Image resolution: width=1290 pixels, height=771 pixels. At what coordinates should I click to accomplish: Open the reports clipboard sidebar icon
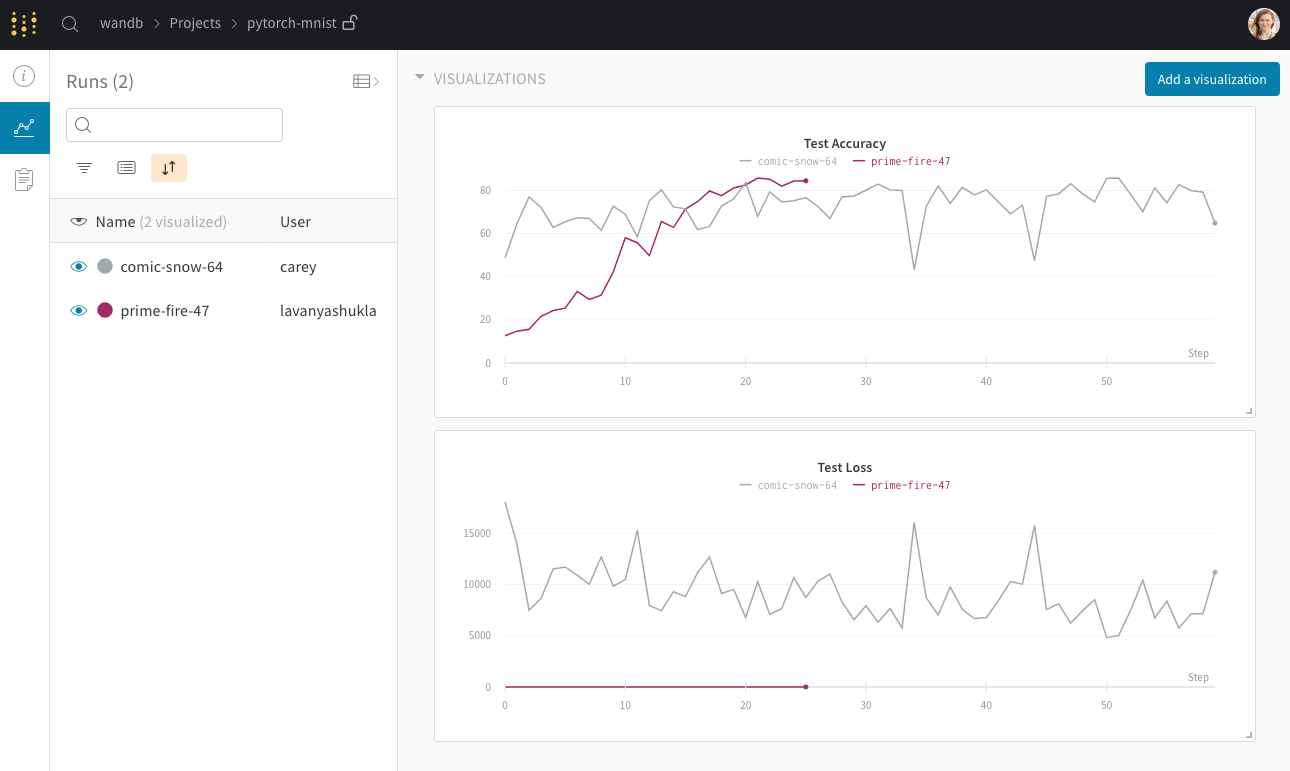(x=24, y=180)
